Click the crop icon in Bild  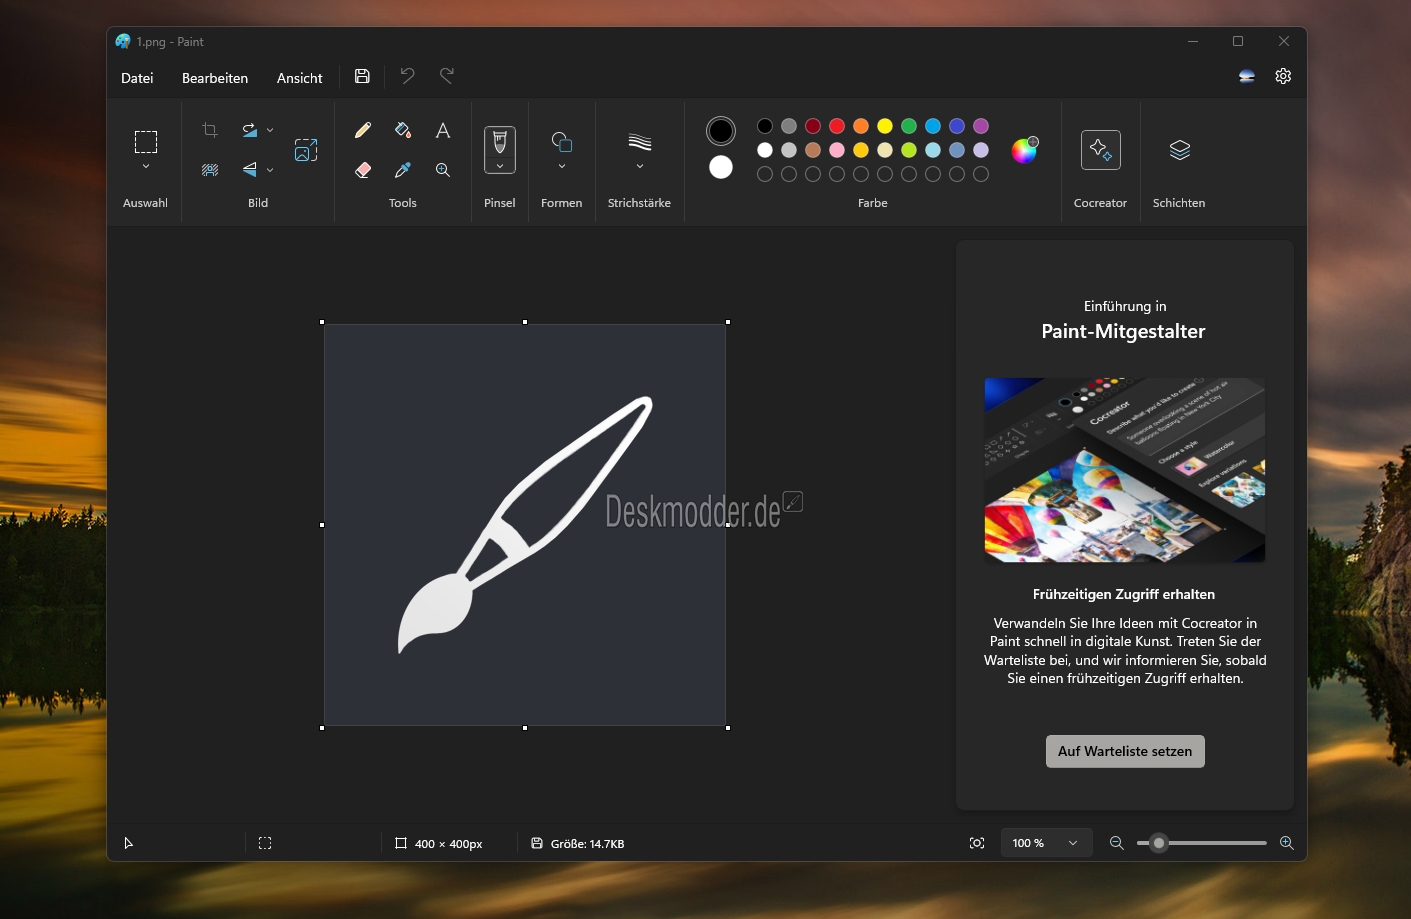210,130
